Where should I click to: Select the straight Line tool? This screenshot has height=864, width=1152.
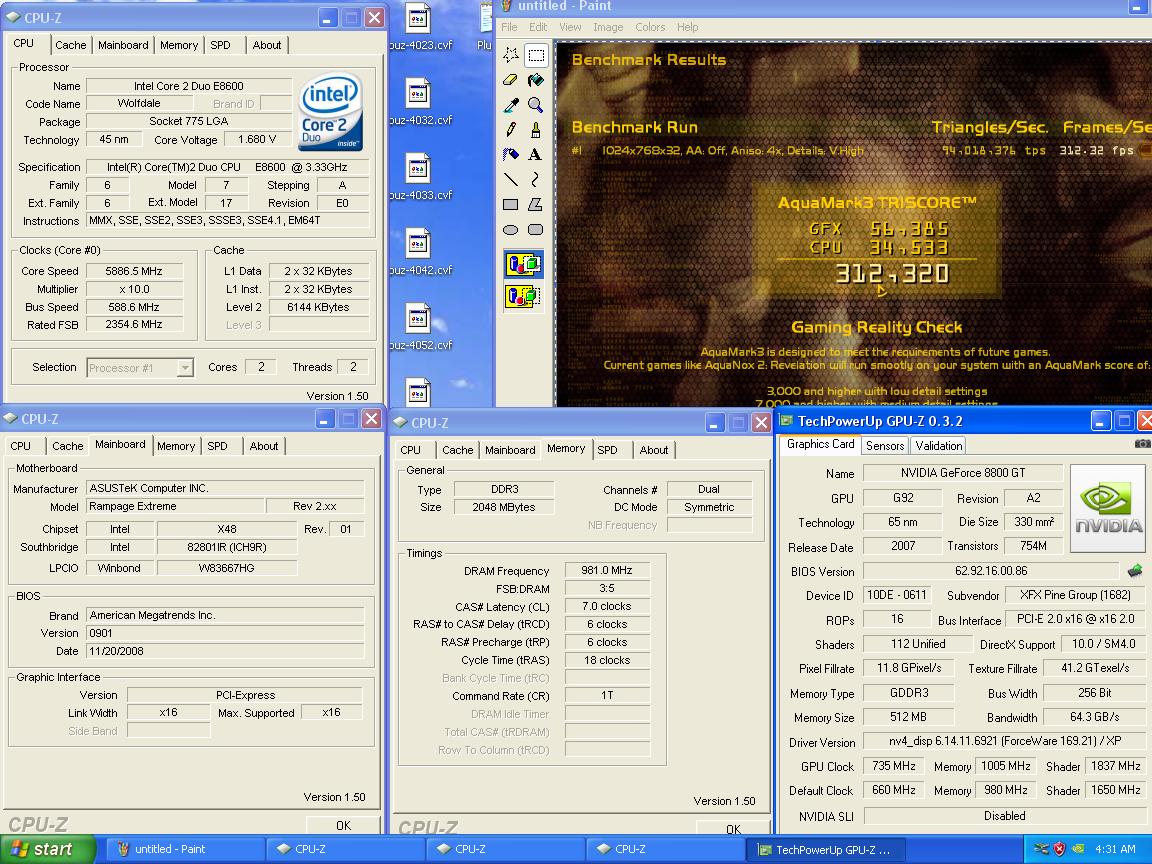[x=511, y=179]
